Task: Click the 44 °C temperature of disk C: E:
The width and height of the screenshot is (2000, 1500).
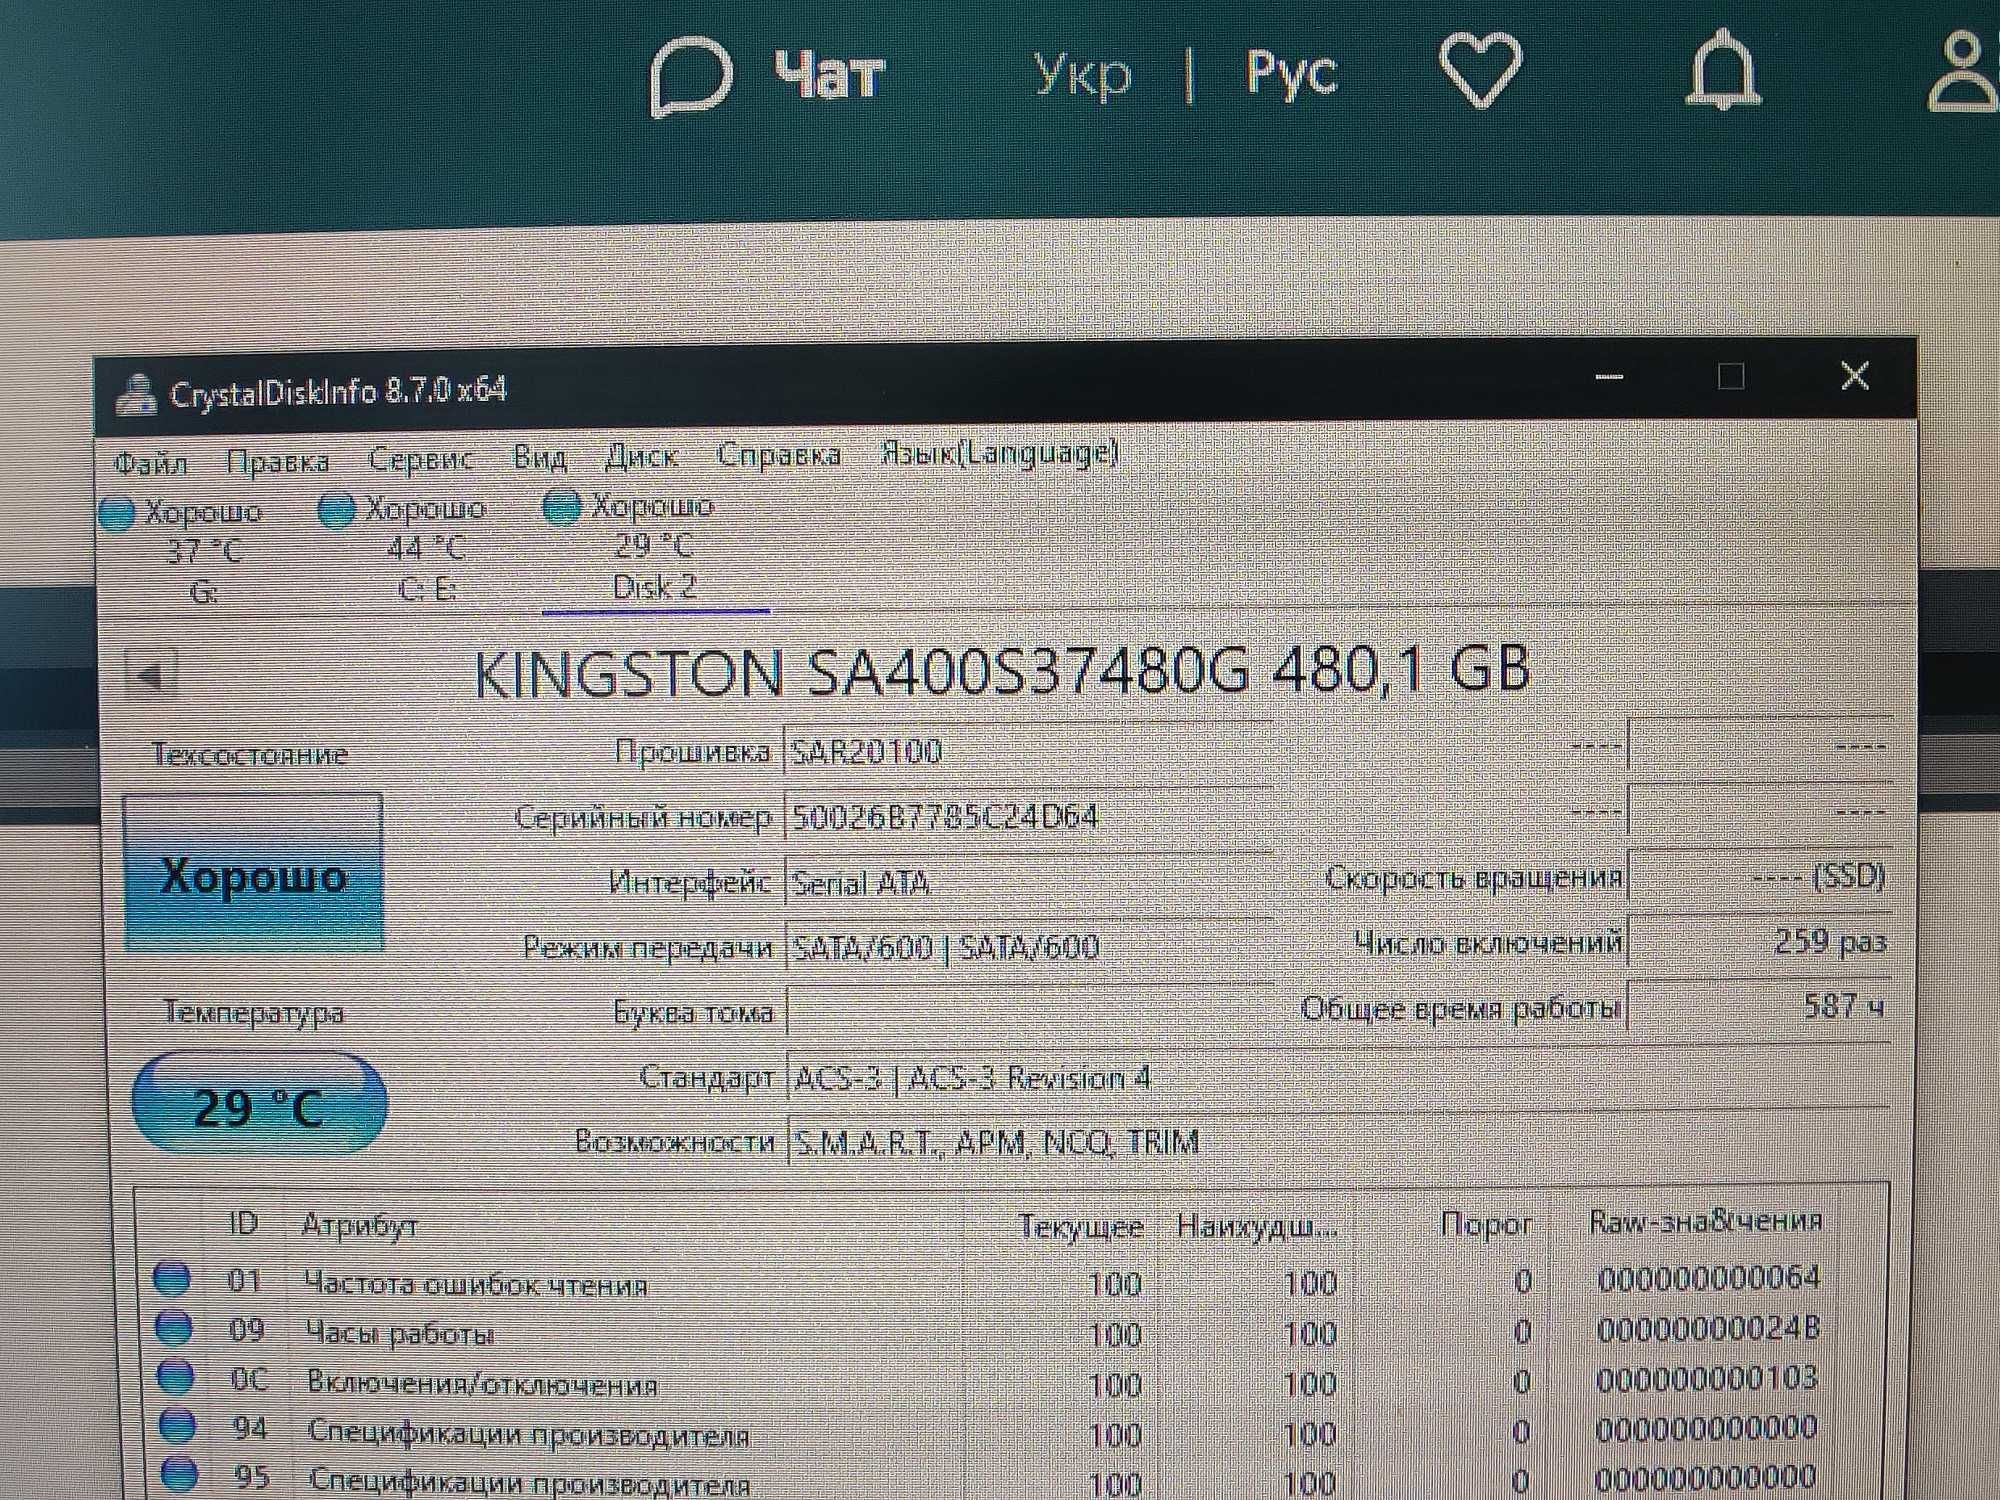Action: pyautogui.click(x=426, y=548)
